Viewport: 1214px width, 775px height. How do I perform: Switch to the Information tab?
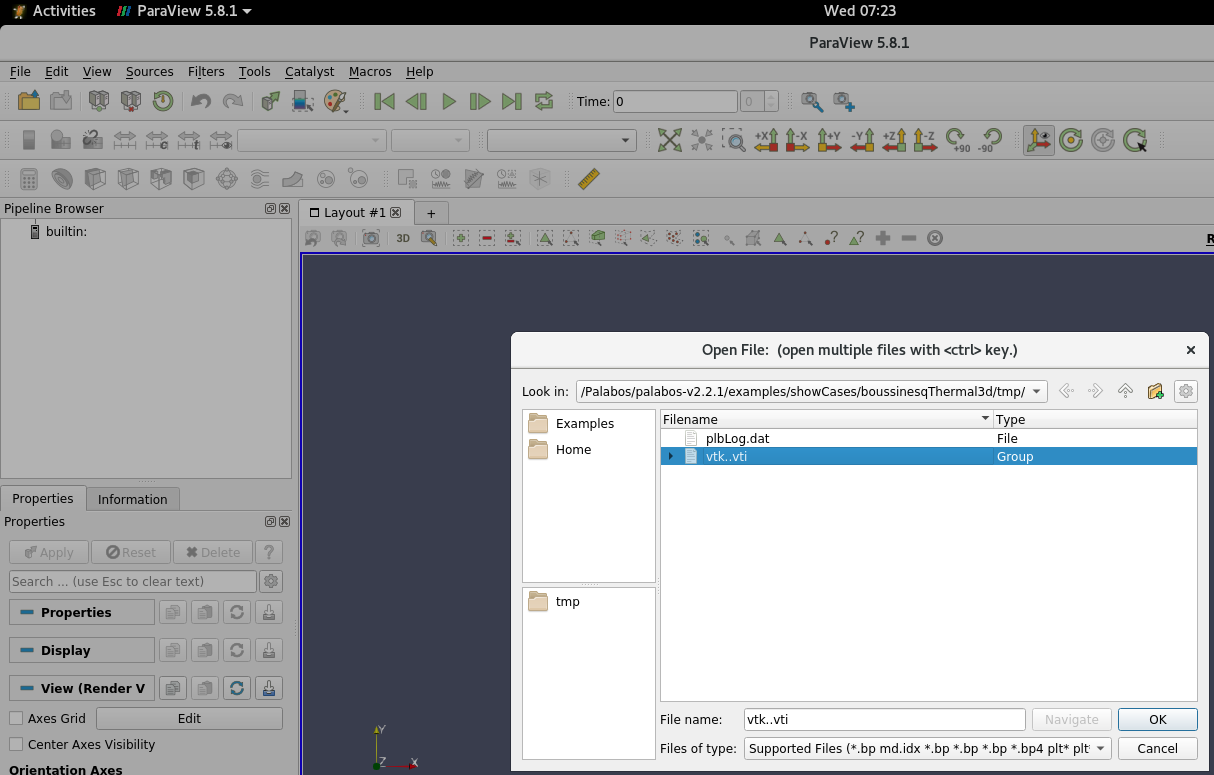point(133,499)
